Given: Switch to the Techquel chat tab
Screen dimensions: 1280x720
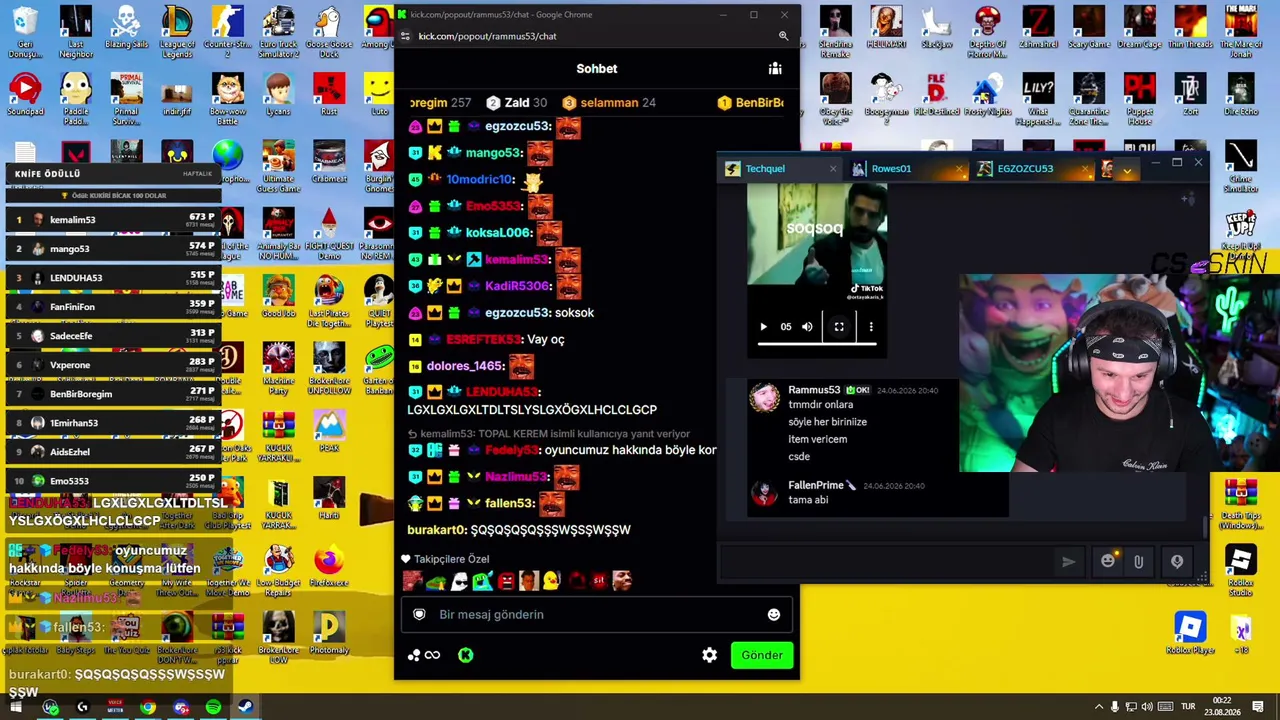Looking at the screenshot, I should pos(765,169).
